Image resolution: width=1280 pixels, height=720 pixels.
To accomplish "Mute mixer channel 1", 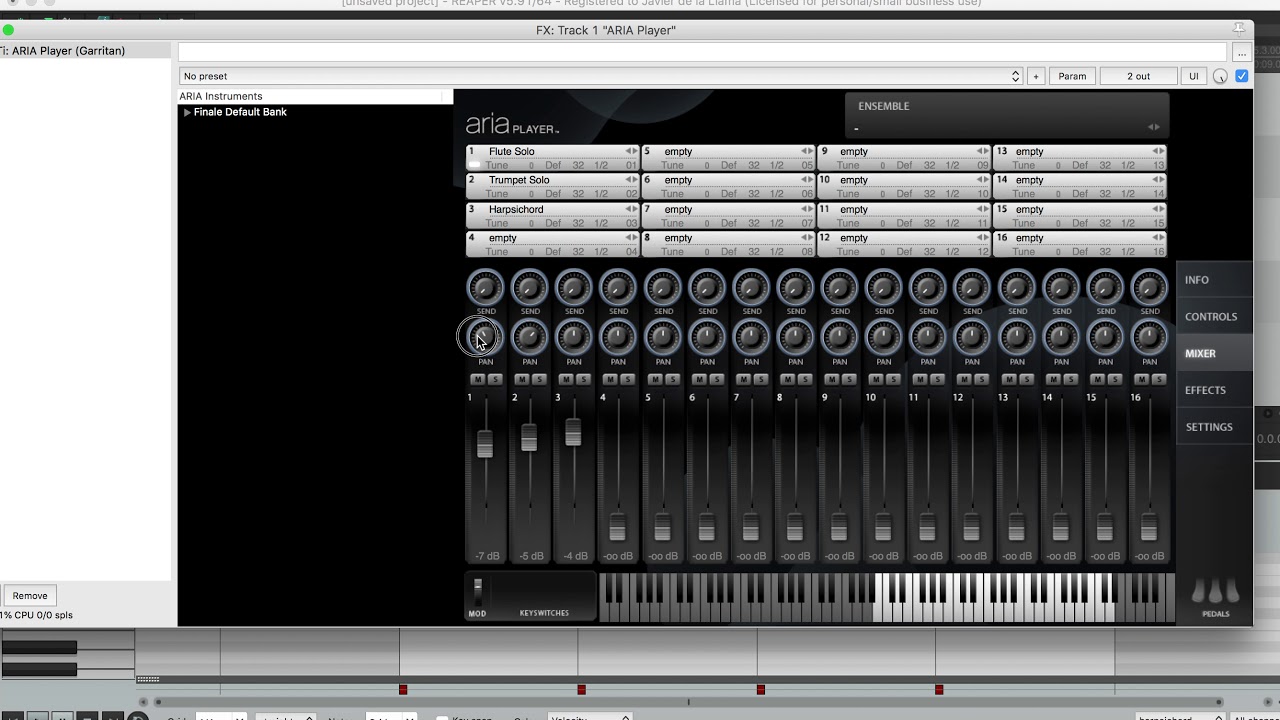I will tap(477, 379).
